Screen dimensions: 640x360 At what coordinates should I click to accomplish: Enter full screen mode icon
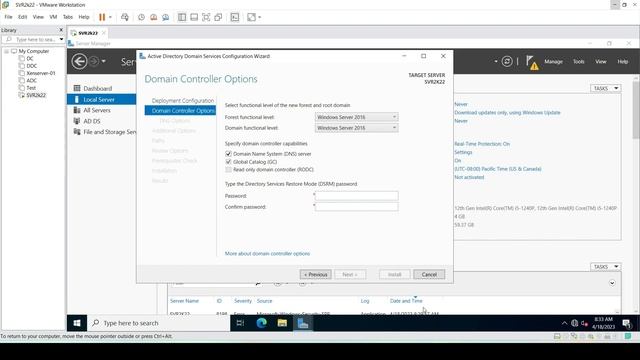(206, 17)
